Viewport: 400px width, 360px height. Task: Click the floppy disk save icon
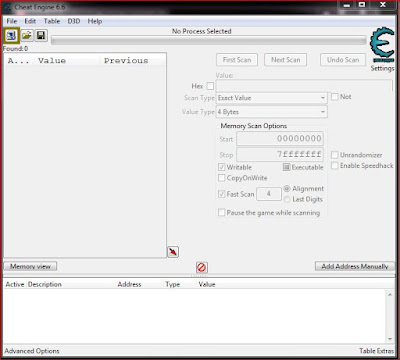pos(41,35)
